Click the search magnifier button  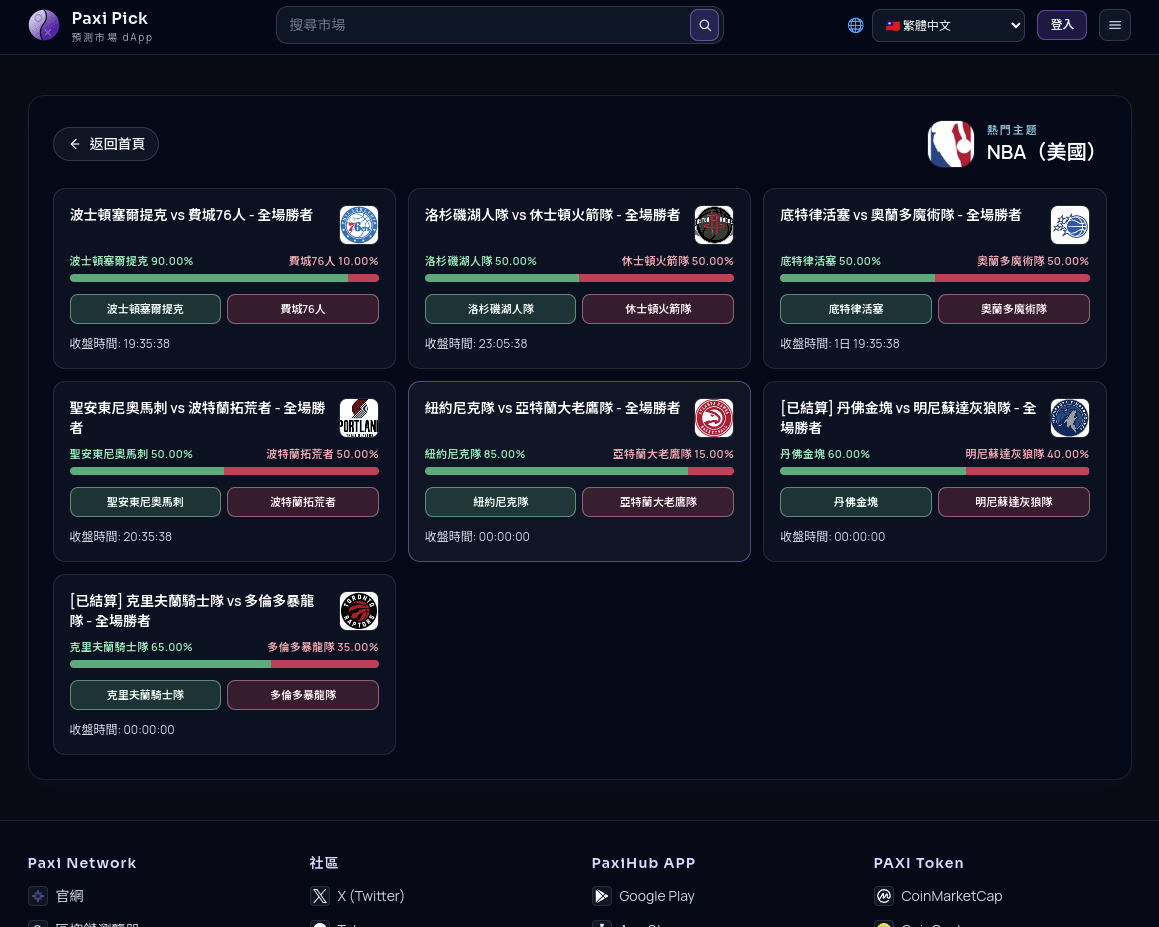pos(704,25)
